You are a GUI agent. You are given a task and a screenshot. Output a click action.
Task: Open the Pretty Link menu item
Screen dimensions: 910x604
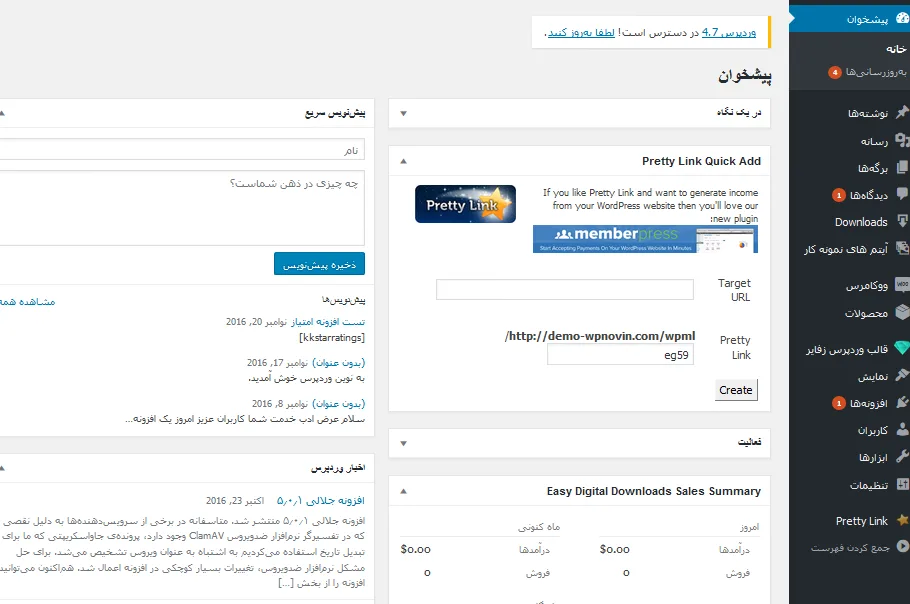click(861, 521)
